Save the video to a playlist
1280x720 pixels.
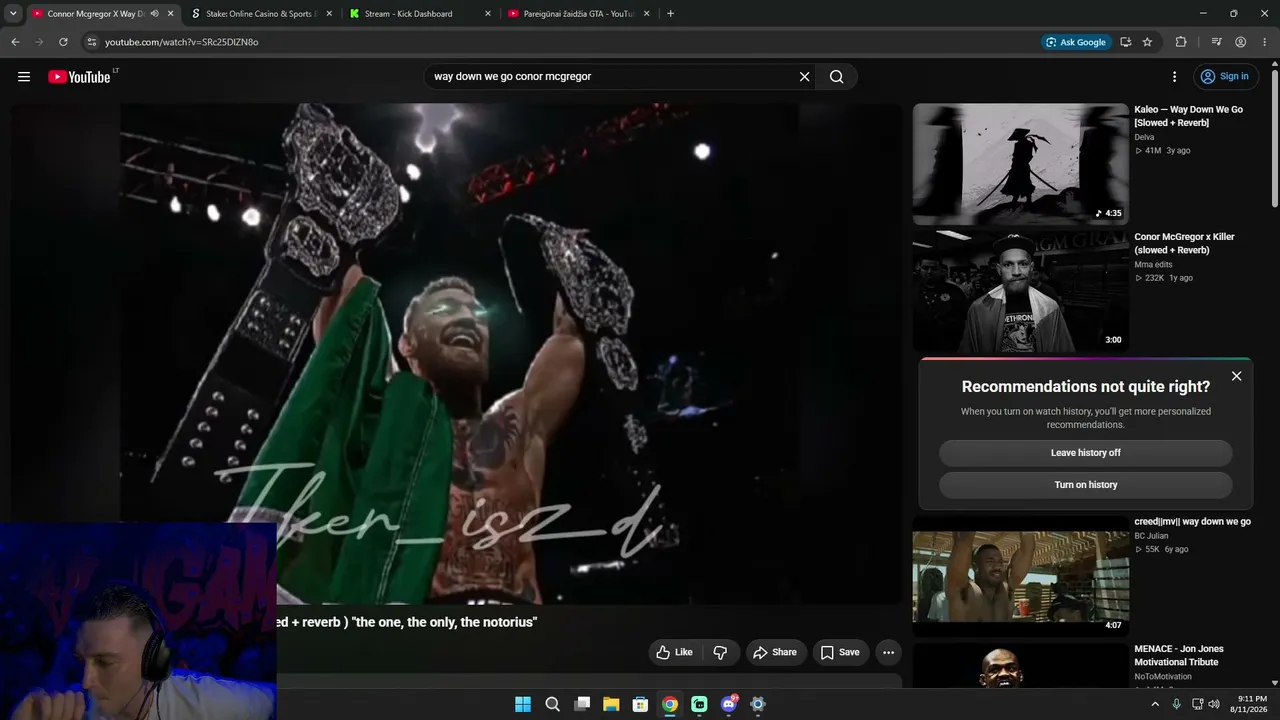pos(840,652)
